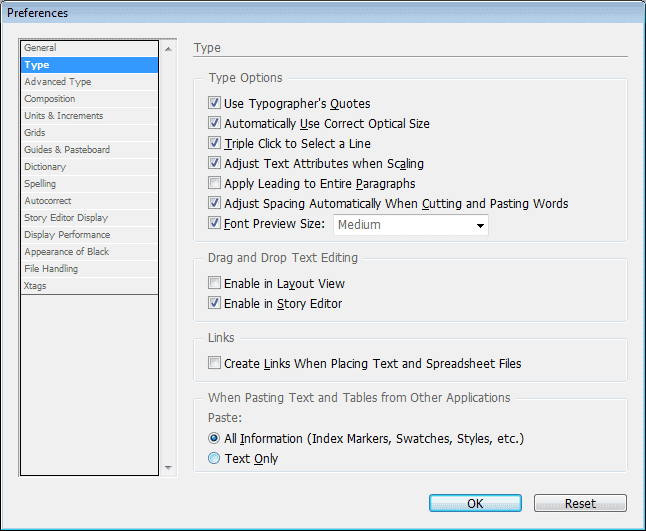Viewport: 646px width, 531px height.
Task: Toggle Triple Click to Select a Line
Action: tap(214, 143)
